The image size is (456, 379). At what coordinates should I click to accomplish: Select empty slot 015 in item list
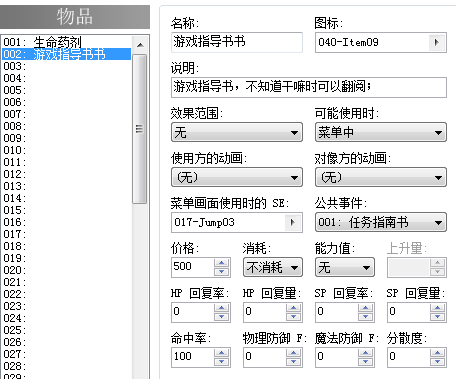[x=66, y=210]
